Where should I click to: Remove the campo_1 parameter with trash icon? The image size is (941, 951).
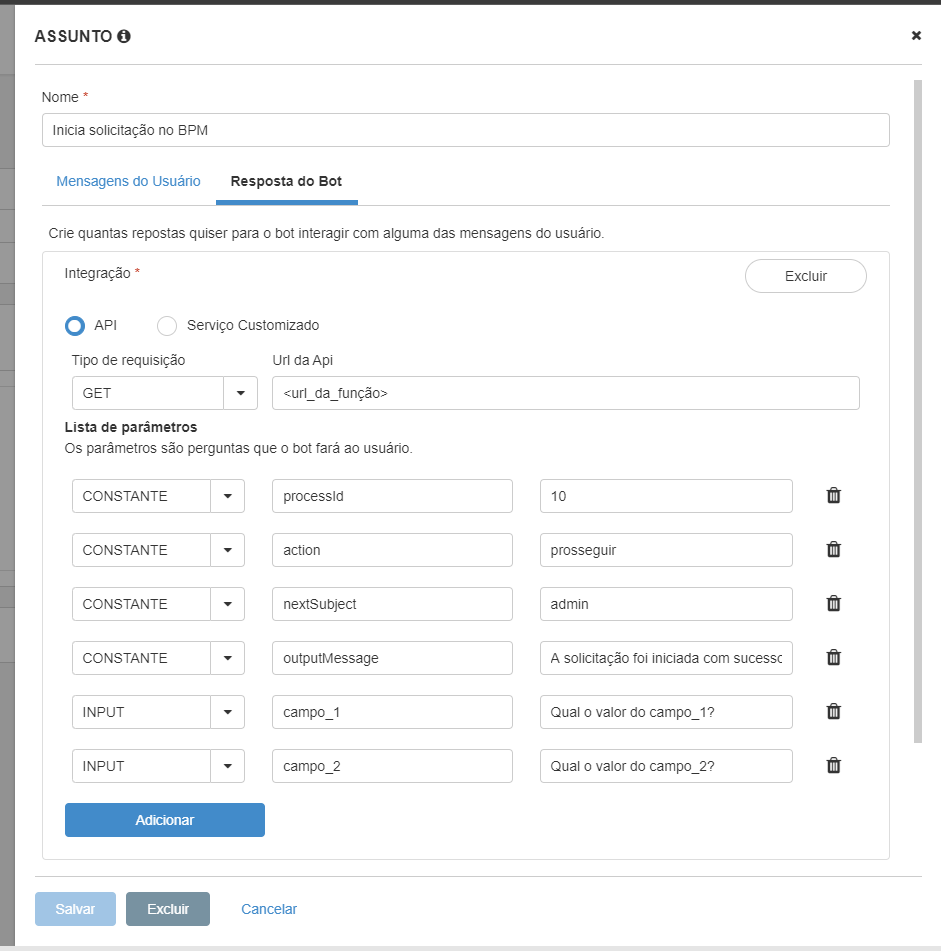point(833,712)
